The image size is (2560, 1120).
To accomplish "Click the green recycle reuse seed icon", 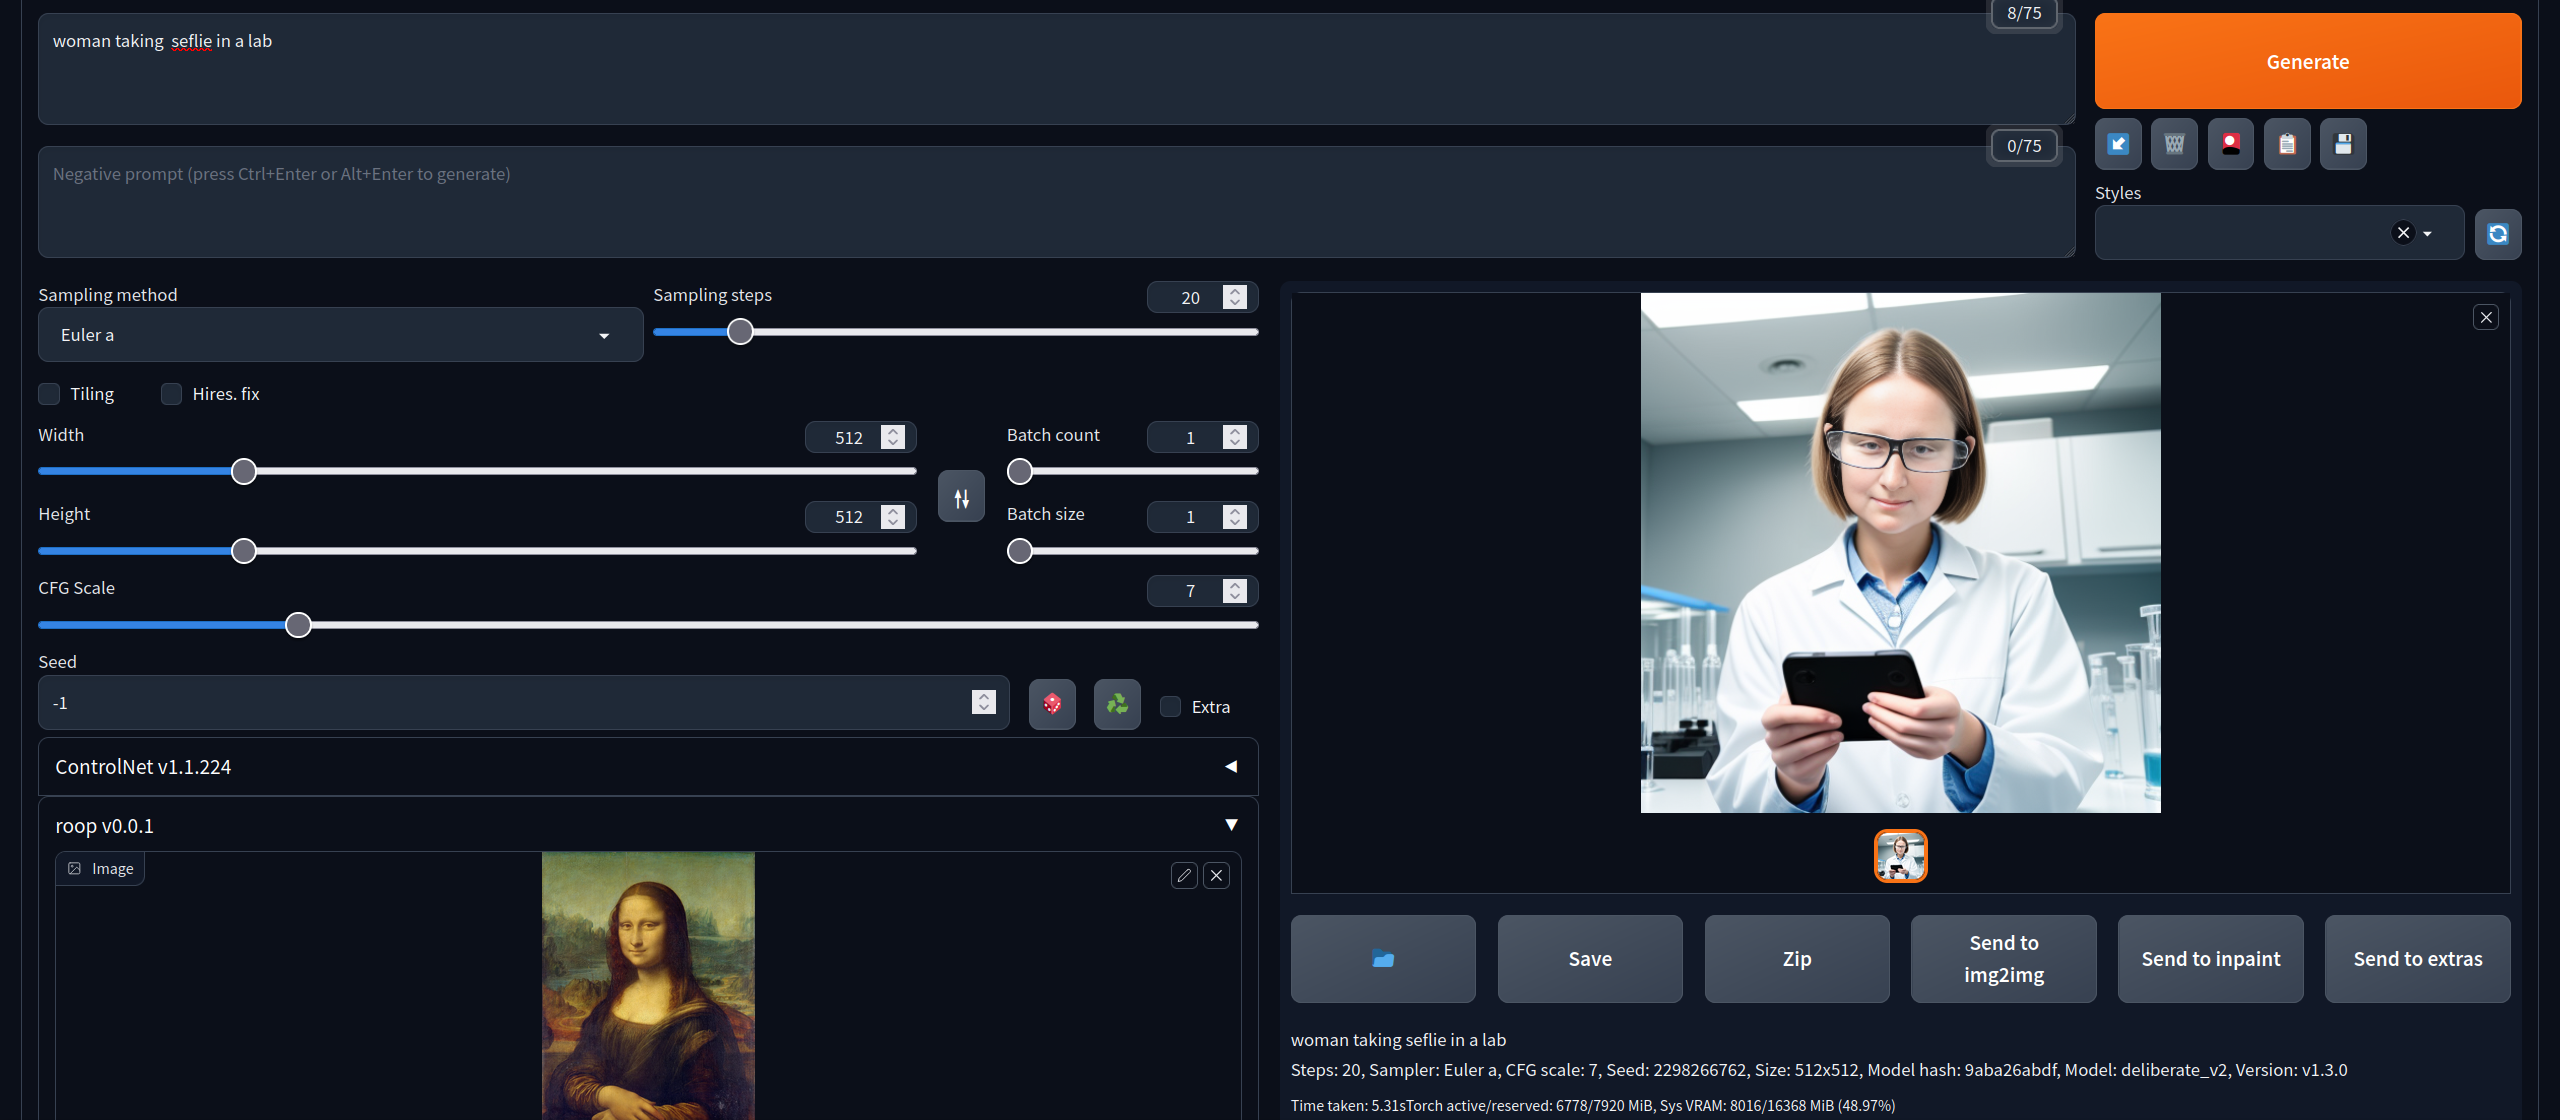I will point(1117,704).
